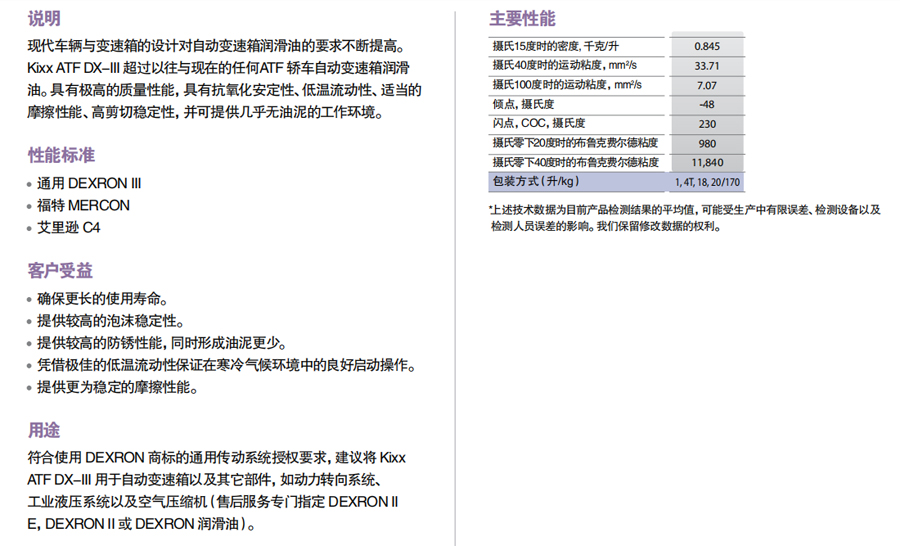
Task: Click the 闪点, COC, 摄氏度 row label
Action: pyautogui.click(x=538, y=123)
